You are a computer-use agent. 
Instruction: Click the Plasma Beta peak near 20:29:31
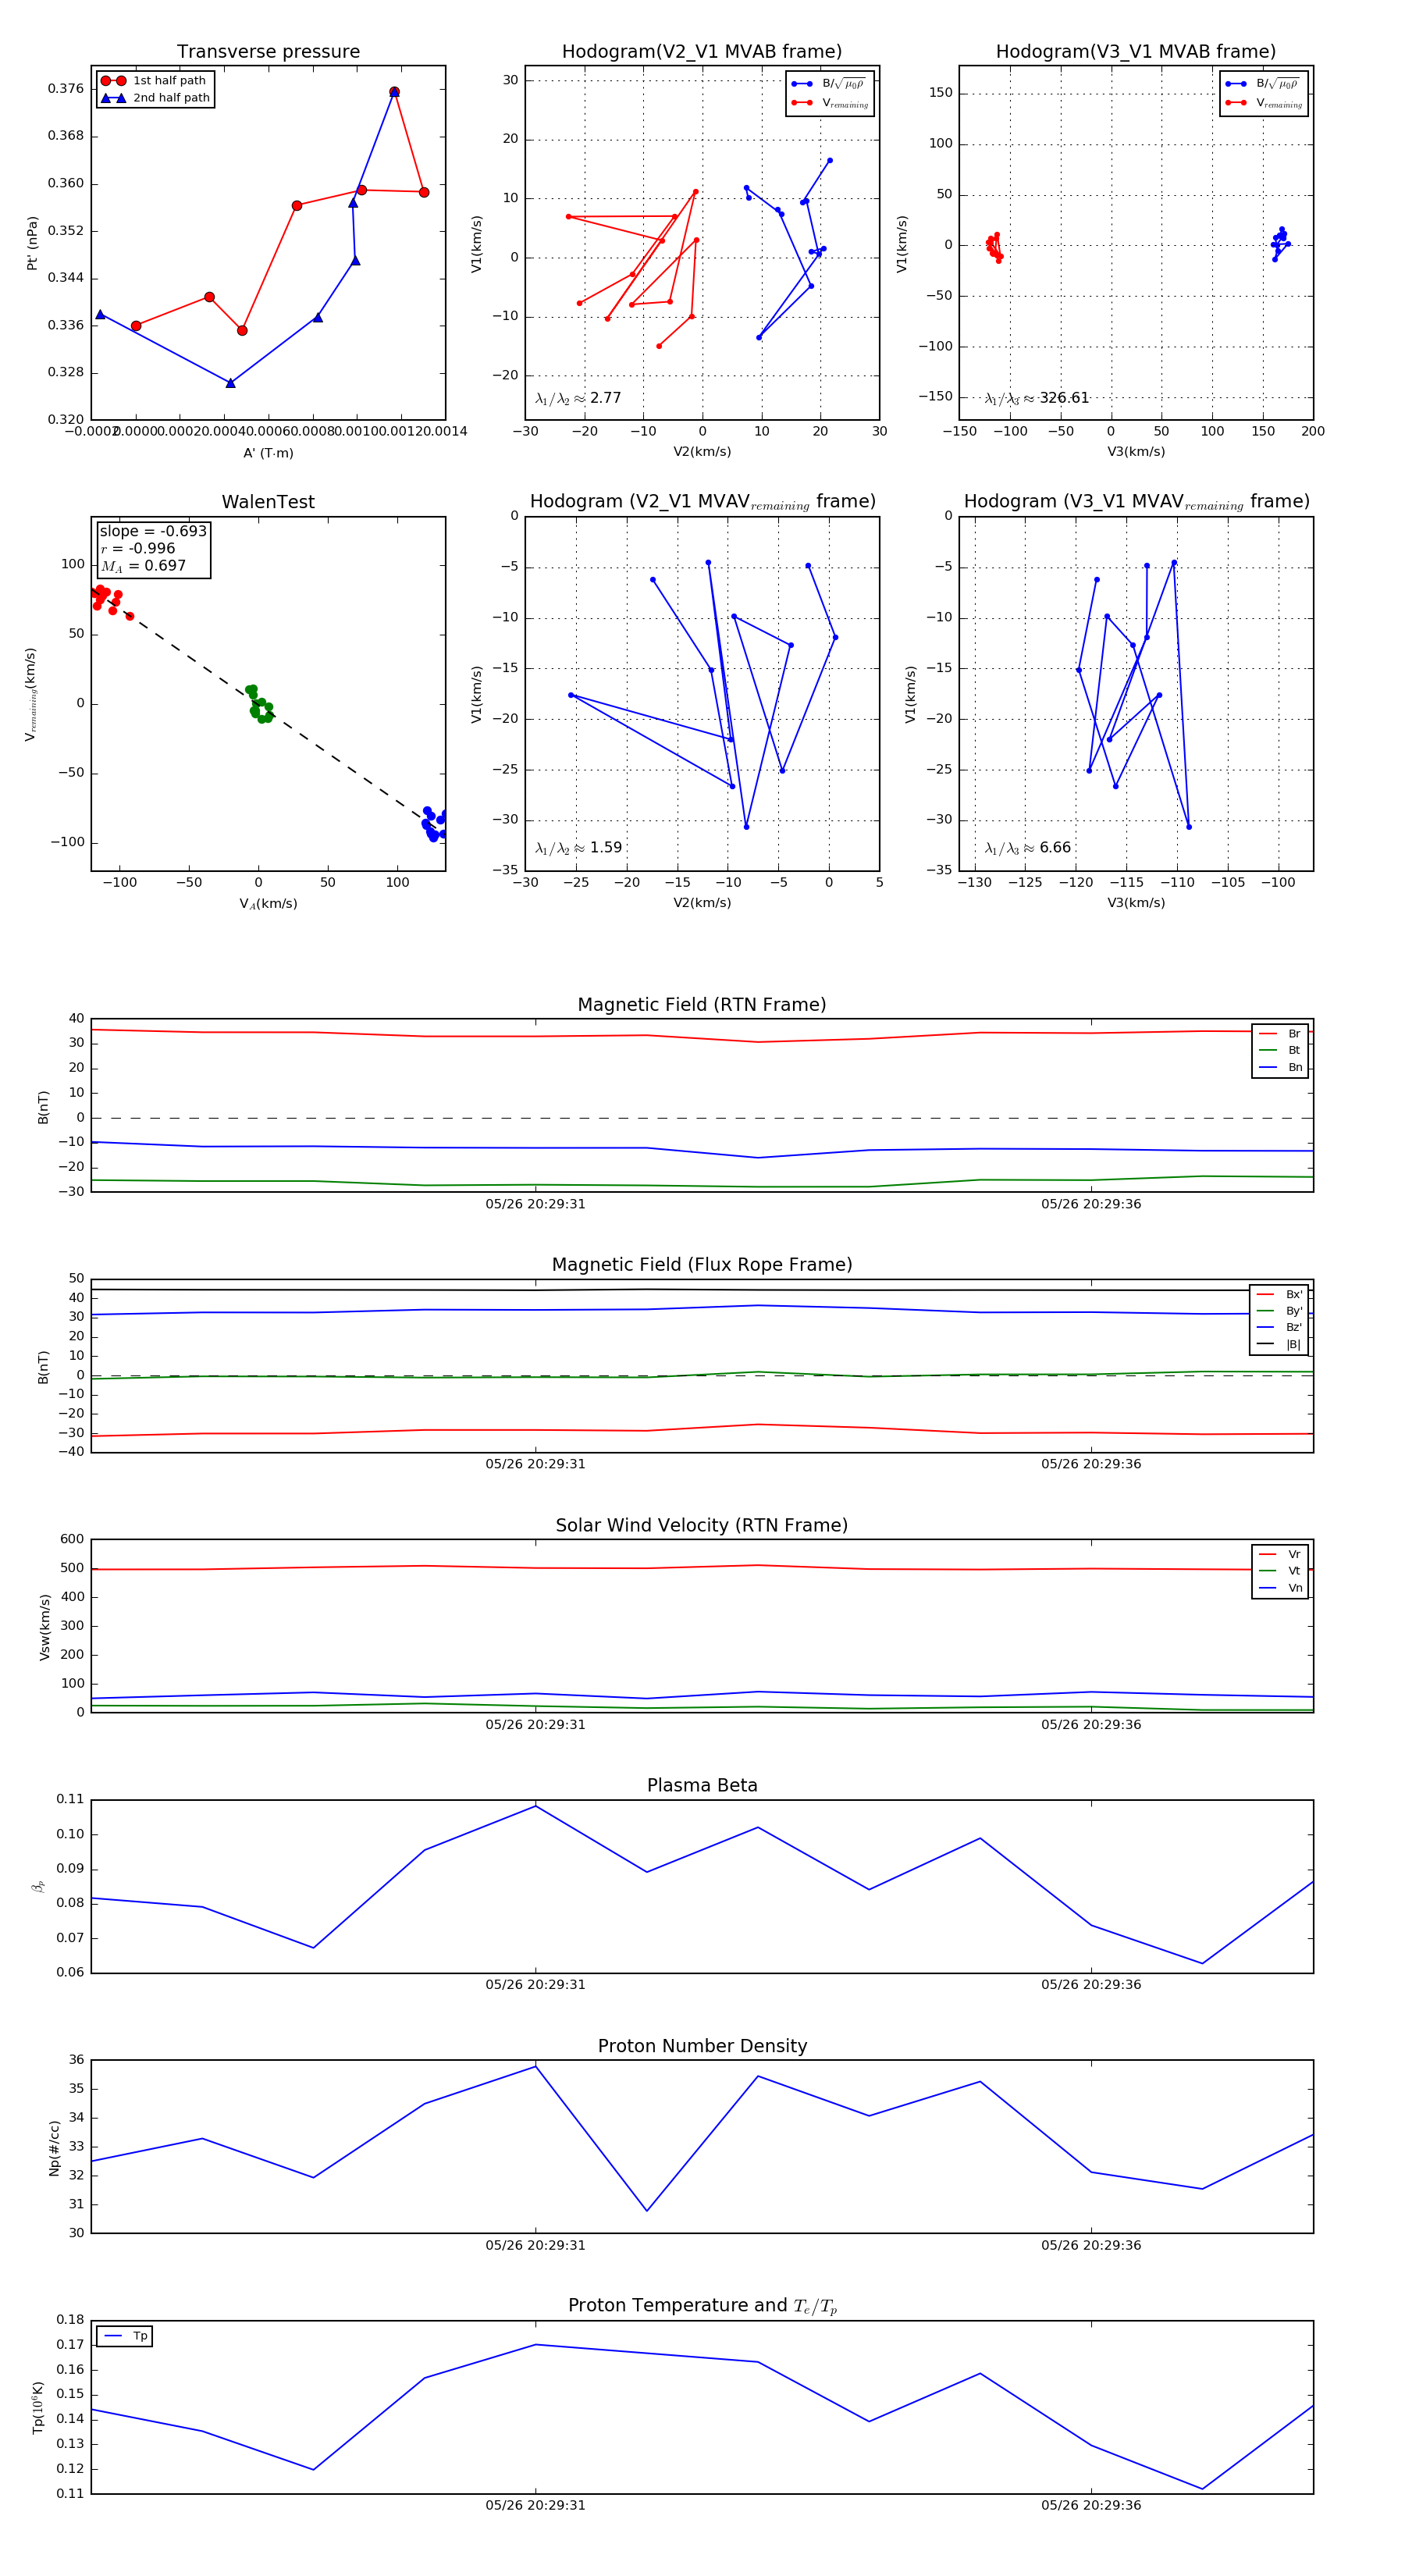[536, 1806]
